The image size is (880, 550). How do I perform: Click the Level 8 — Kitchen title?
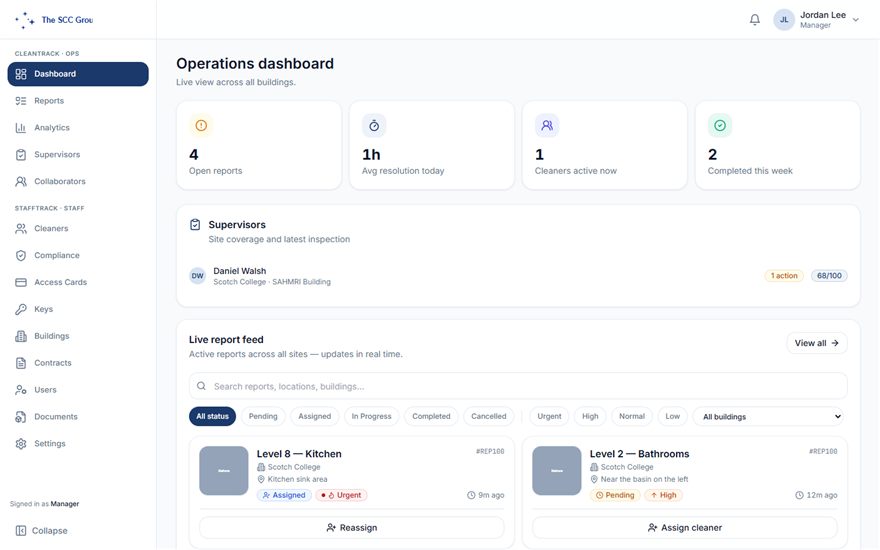[x=299, y=454]
